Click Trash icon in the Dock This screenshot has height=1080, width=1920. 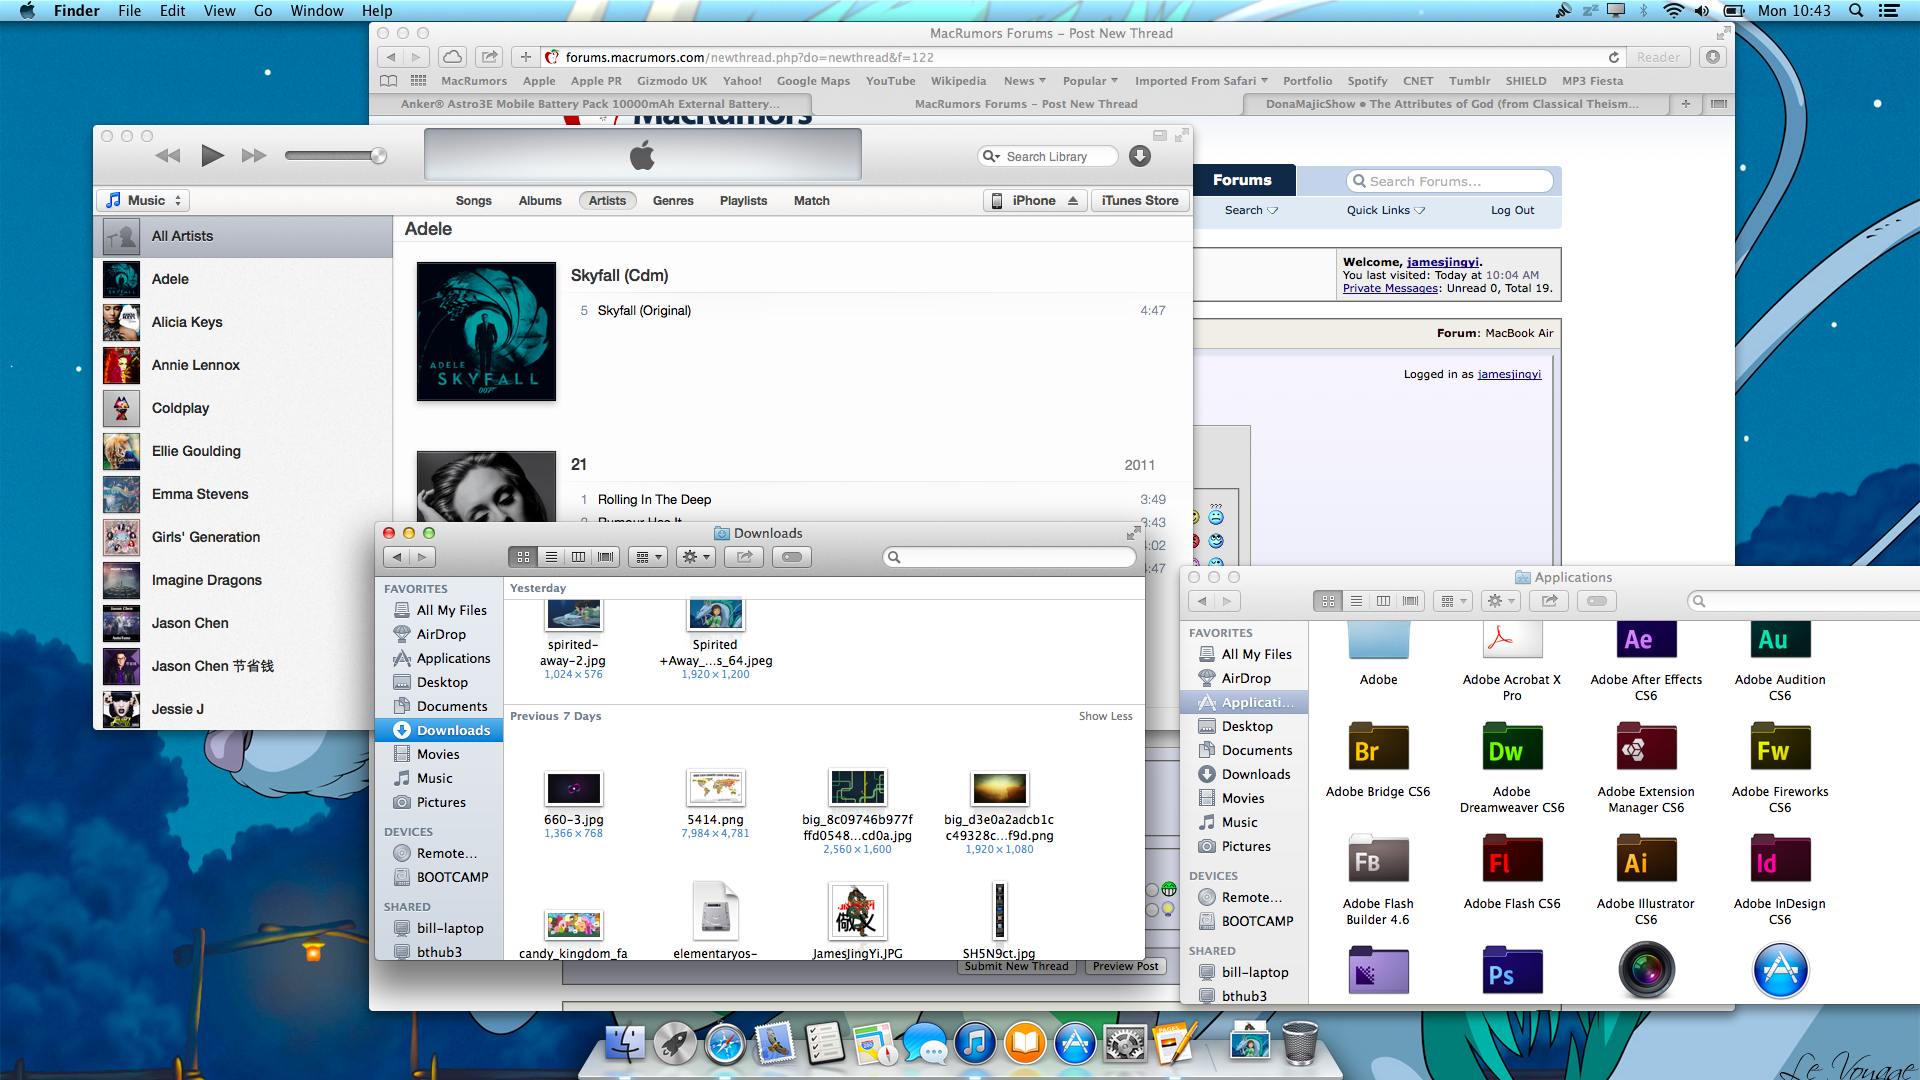1299,1044
